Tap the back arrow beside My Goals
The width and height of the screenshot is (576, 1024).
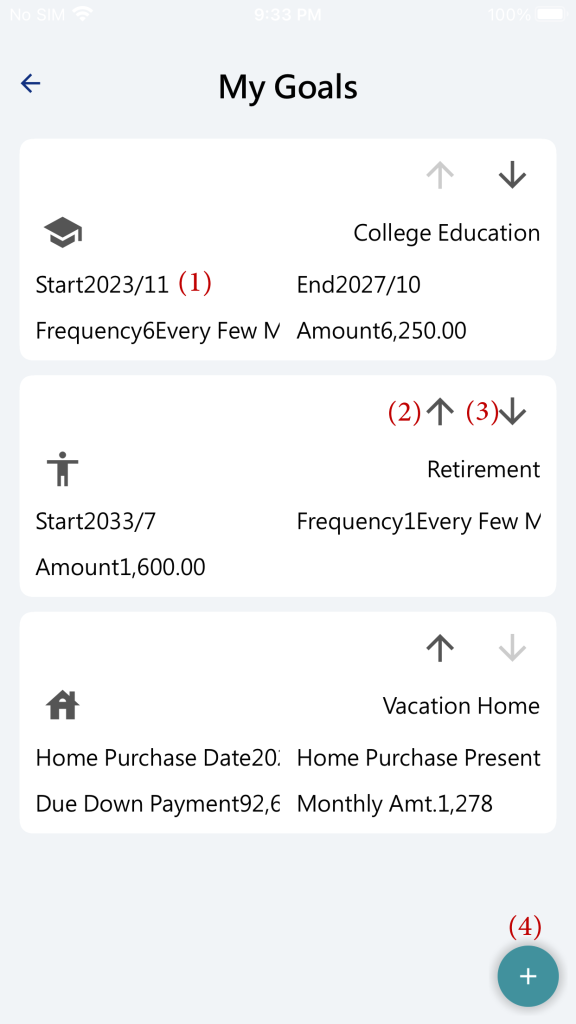[x=31, y=84]
